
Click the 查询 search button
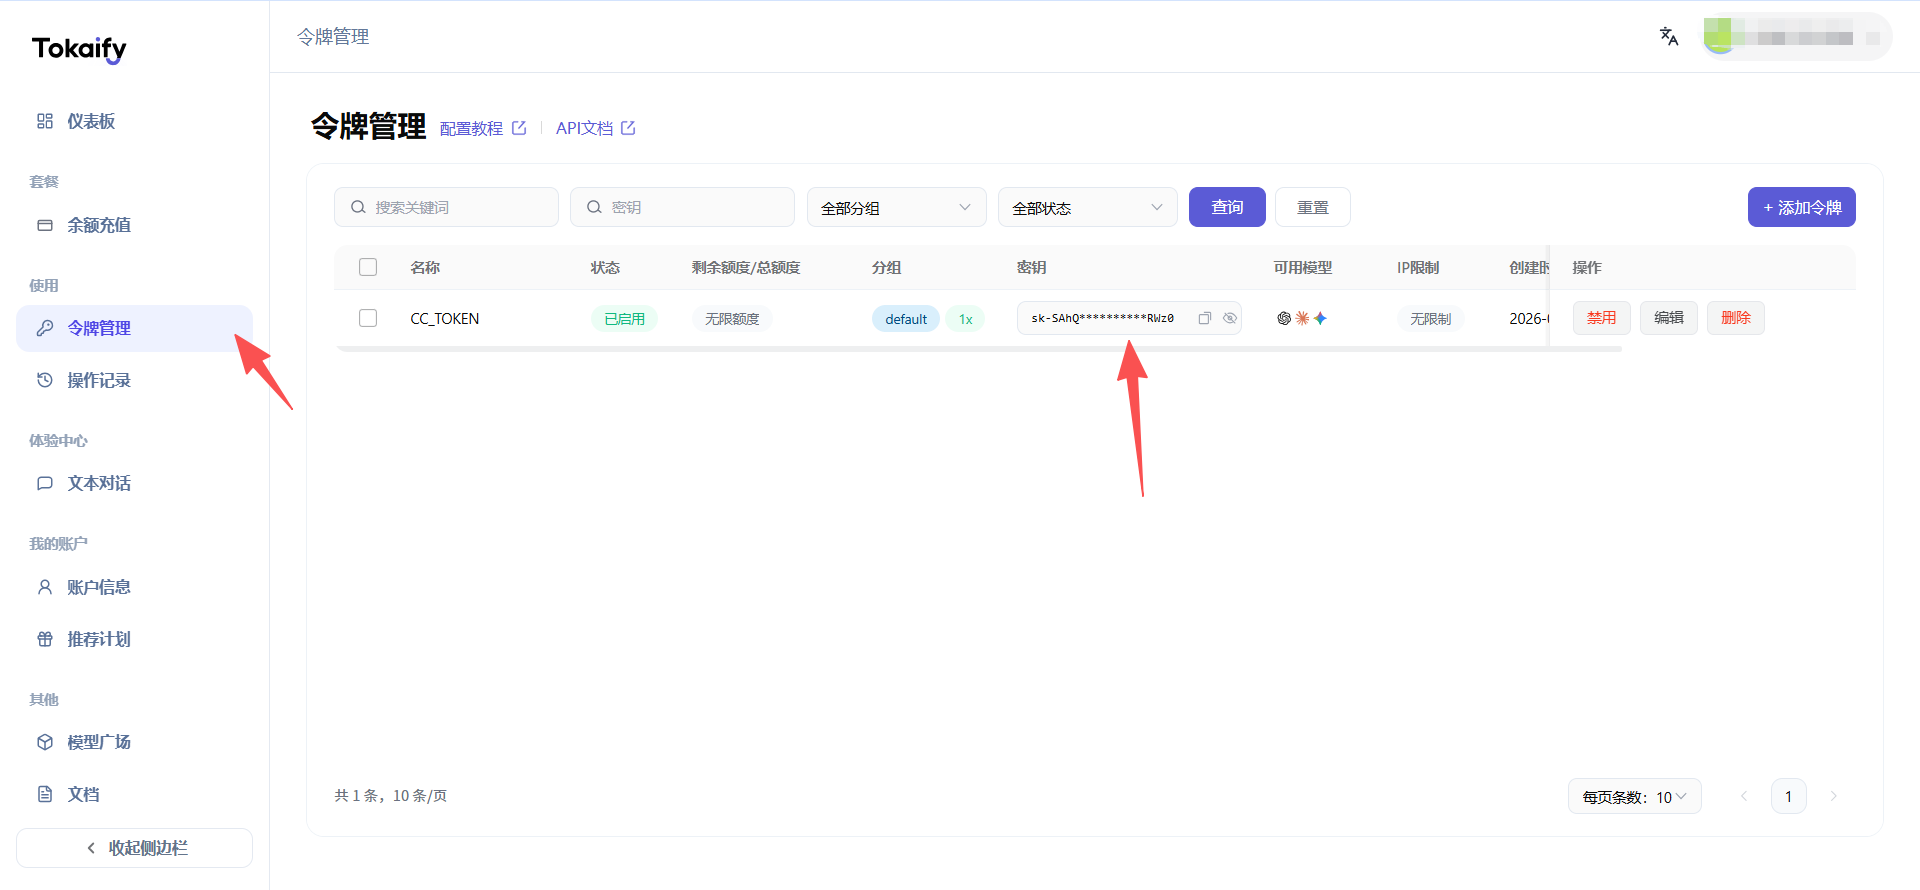pyautogui.click(x=1227, y=207)
